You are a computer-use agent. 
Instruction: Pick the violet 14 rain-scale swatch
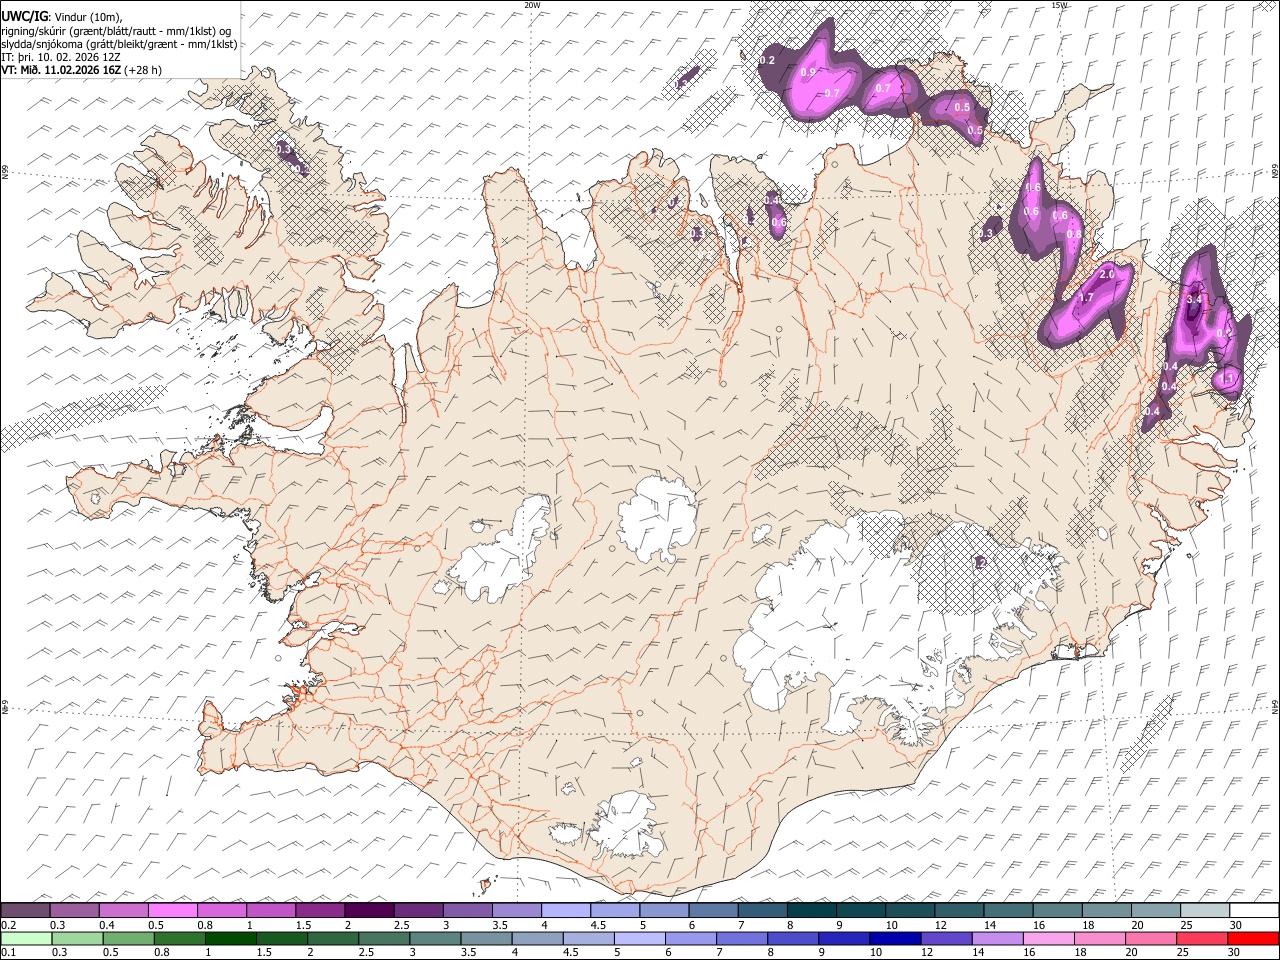996,938
